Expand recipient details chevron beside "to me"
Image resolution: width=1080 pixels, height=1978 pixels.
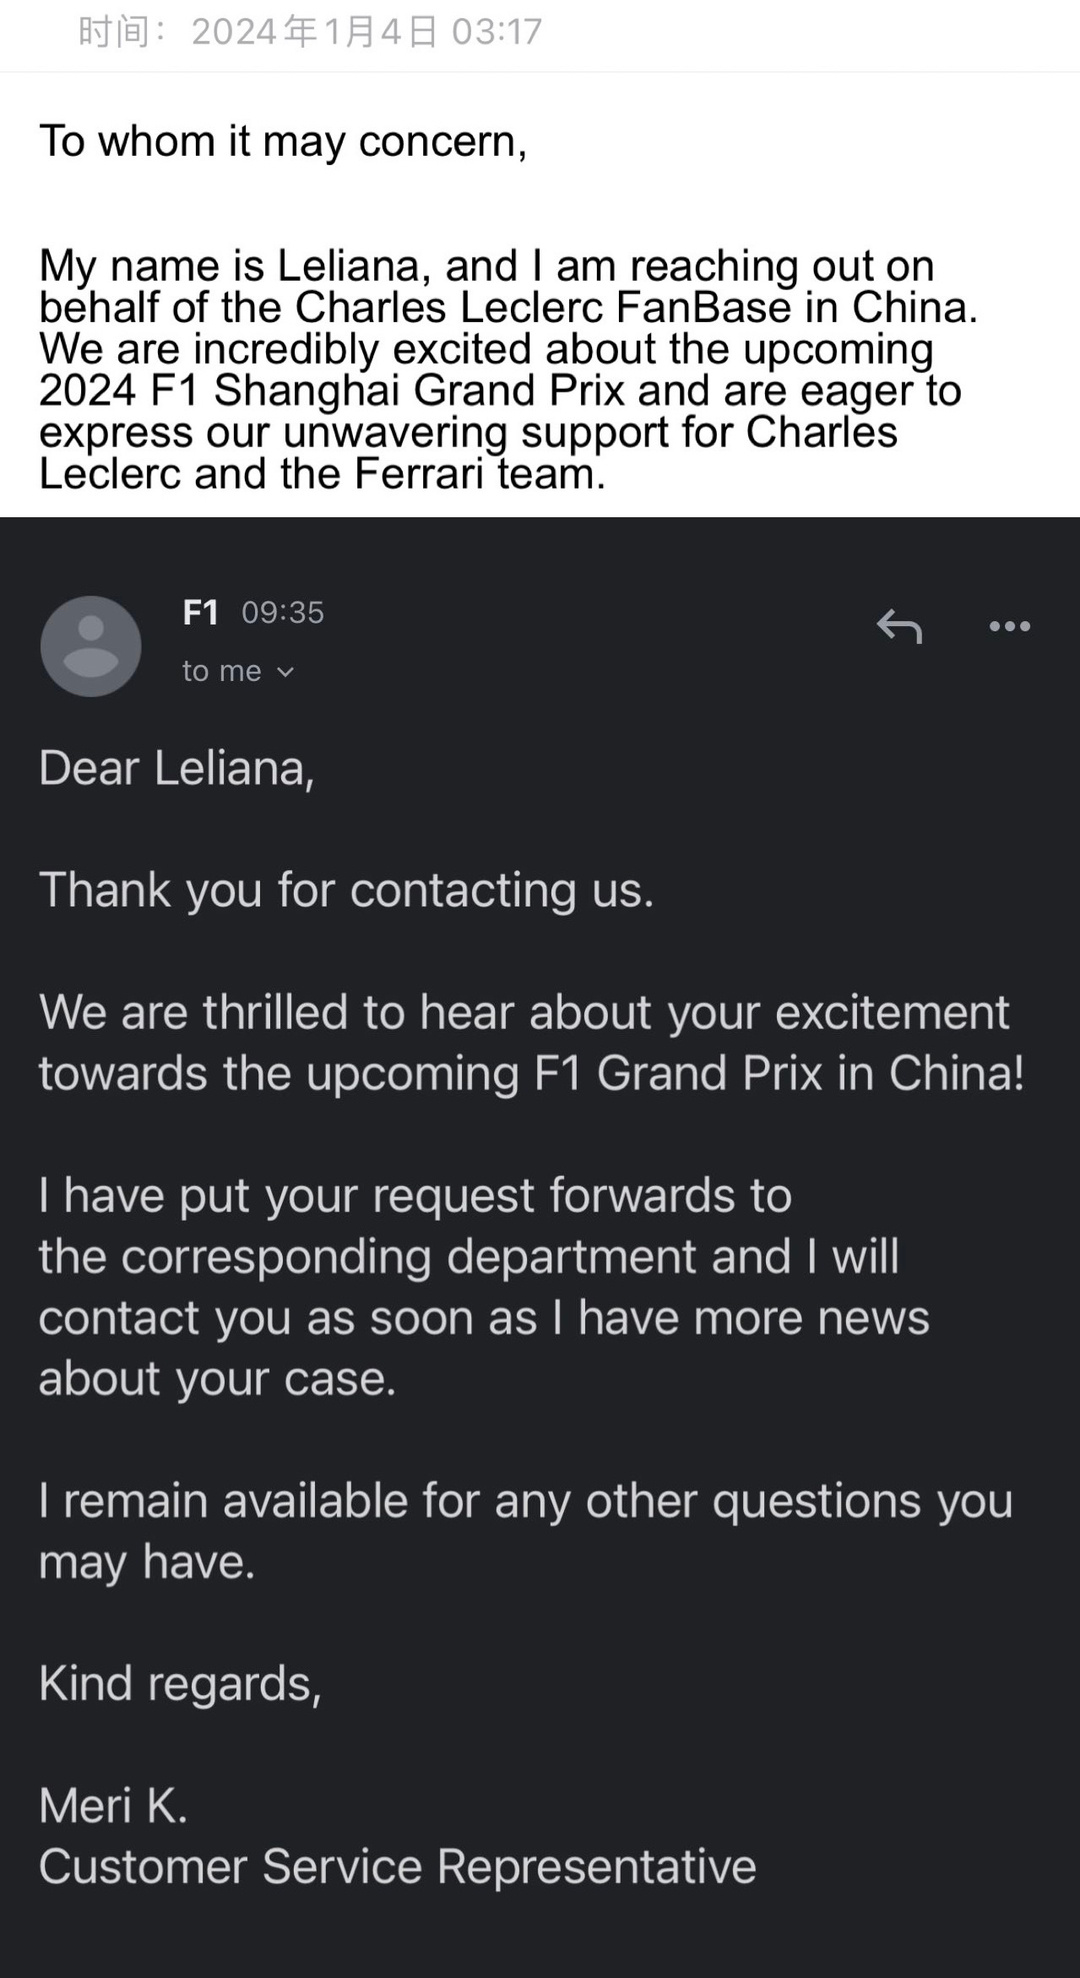(285, 672)
